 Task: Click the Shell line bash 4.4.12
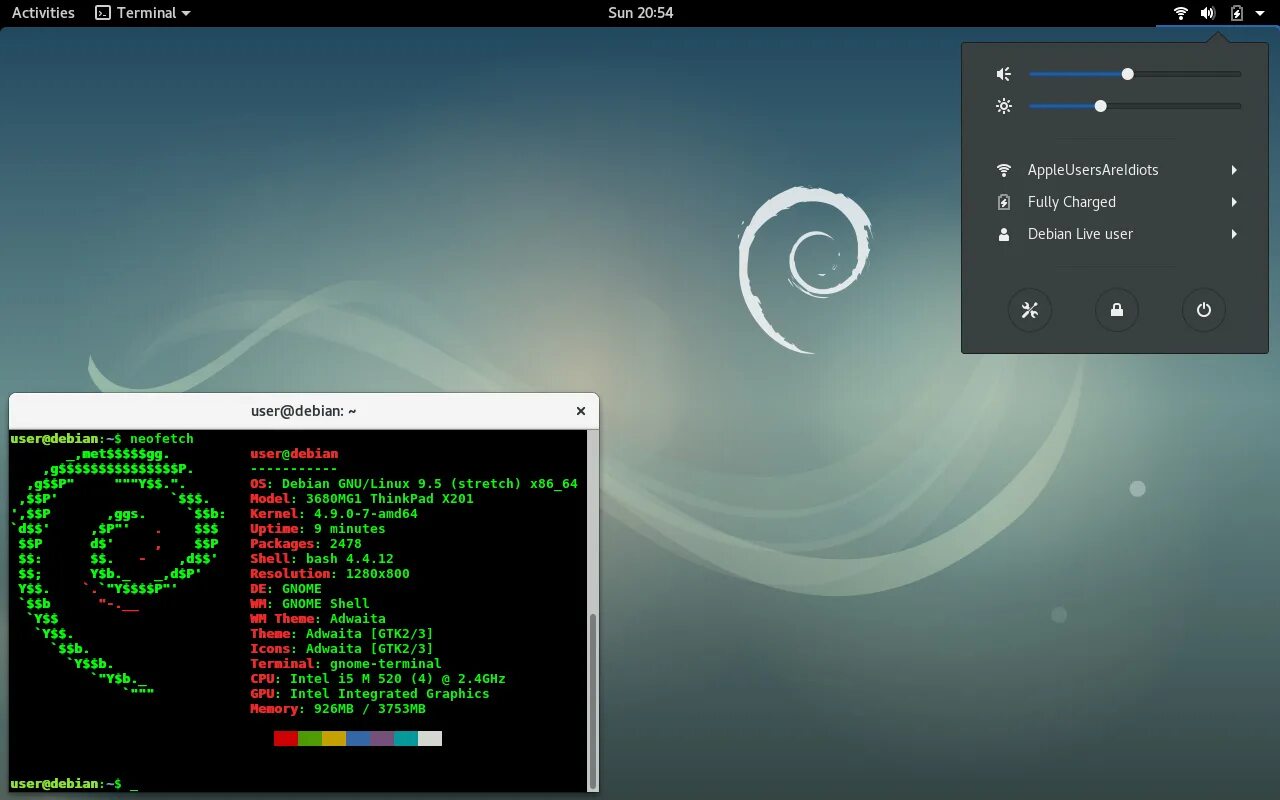click(x=322, y=559)
